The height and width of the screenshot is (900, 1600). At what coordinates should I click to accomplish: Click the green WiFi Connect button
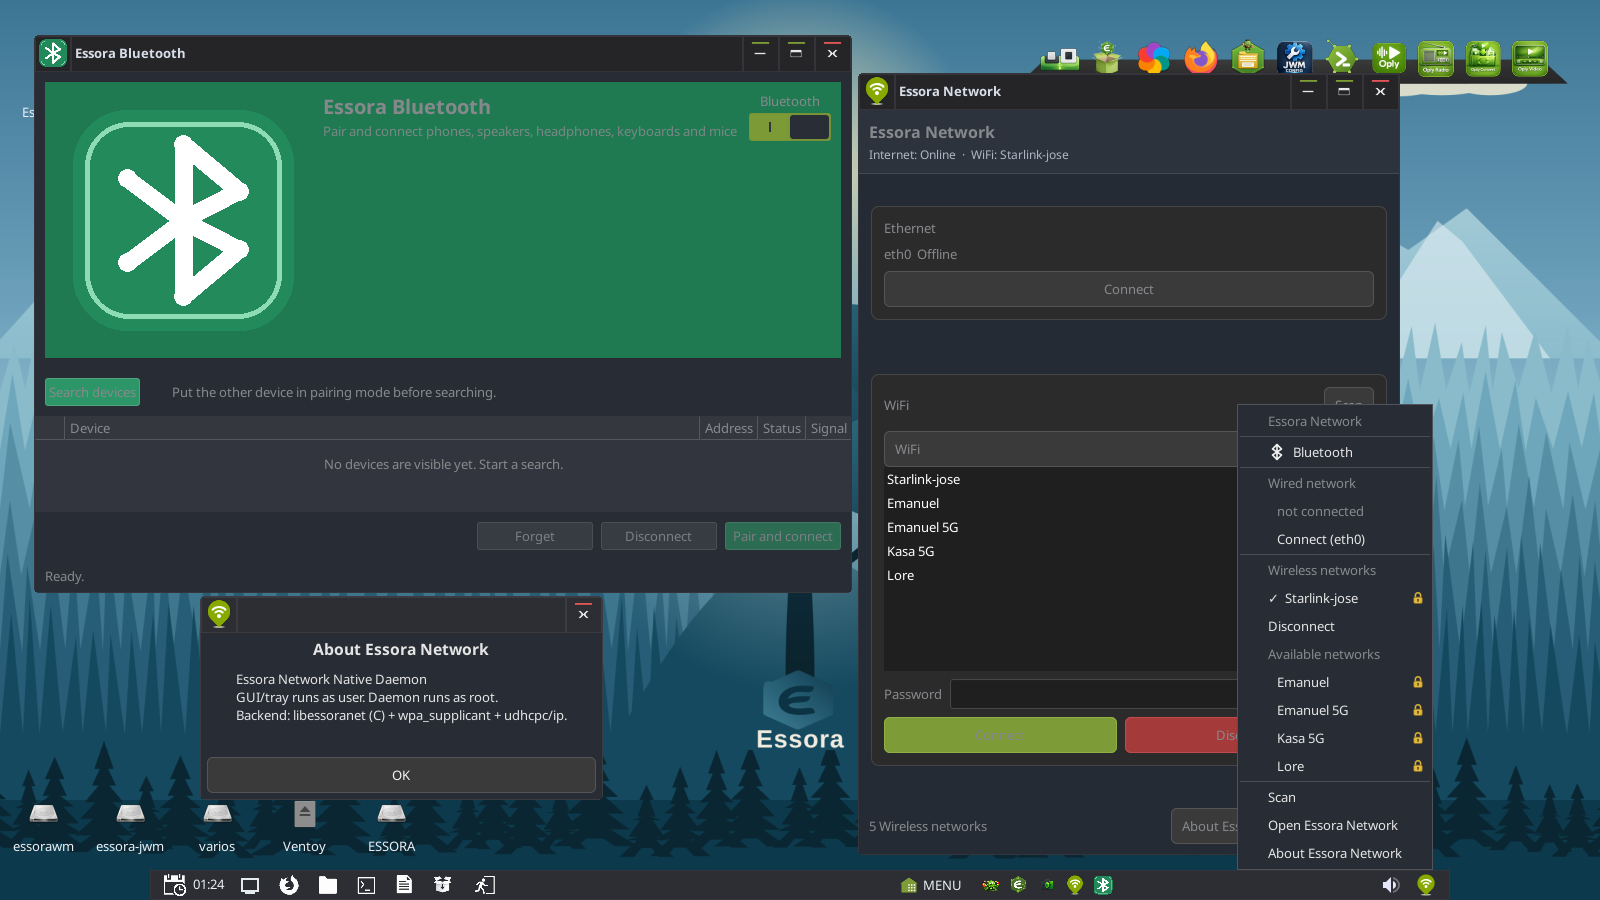pos(1000,735)
